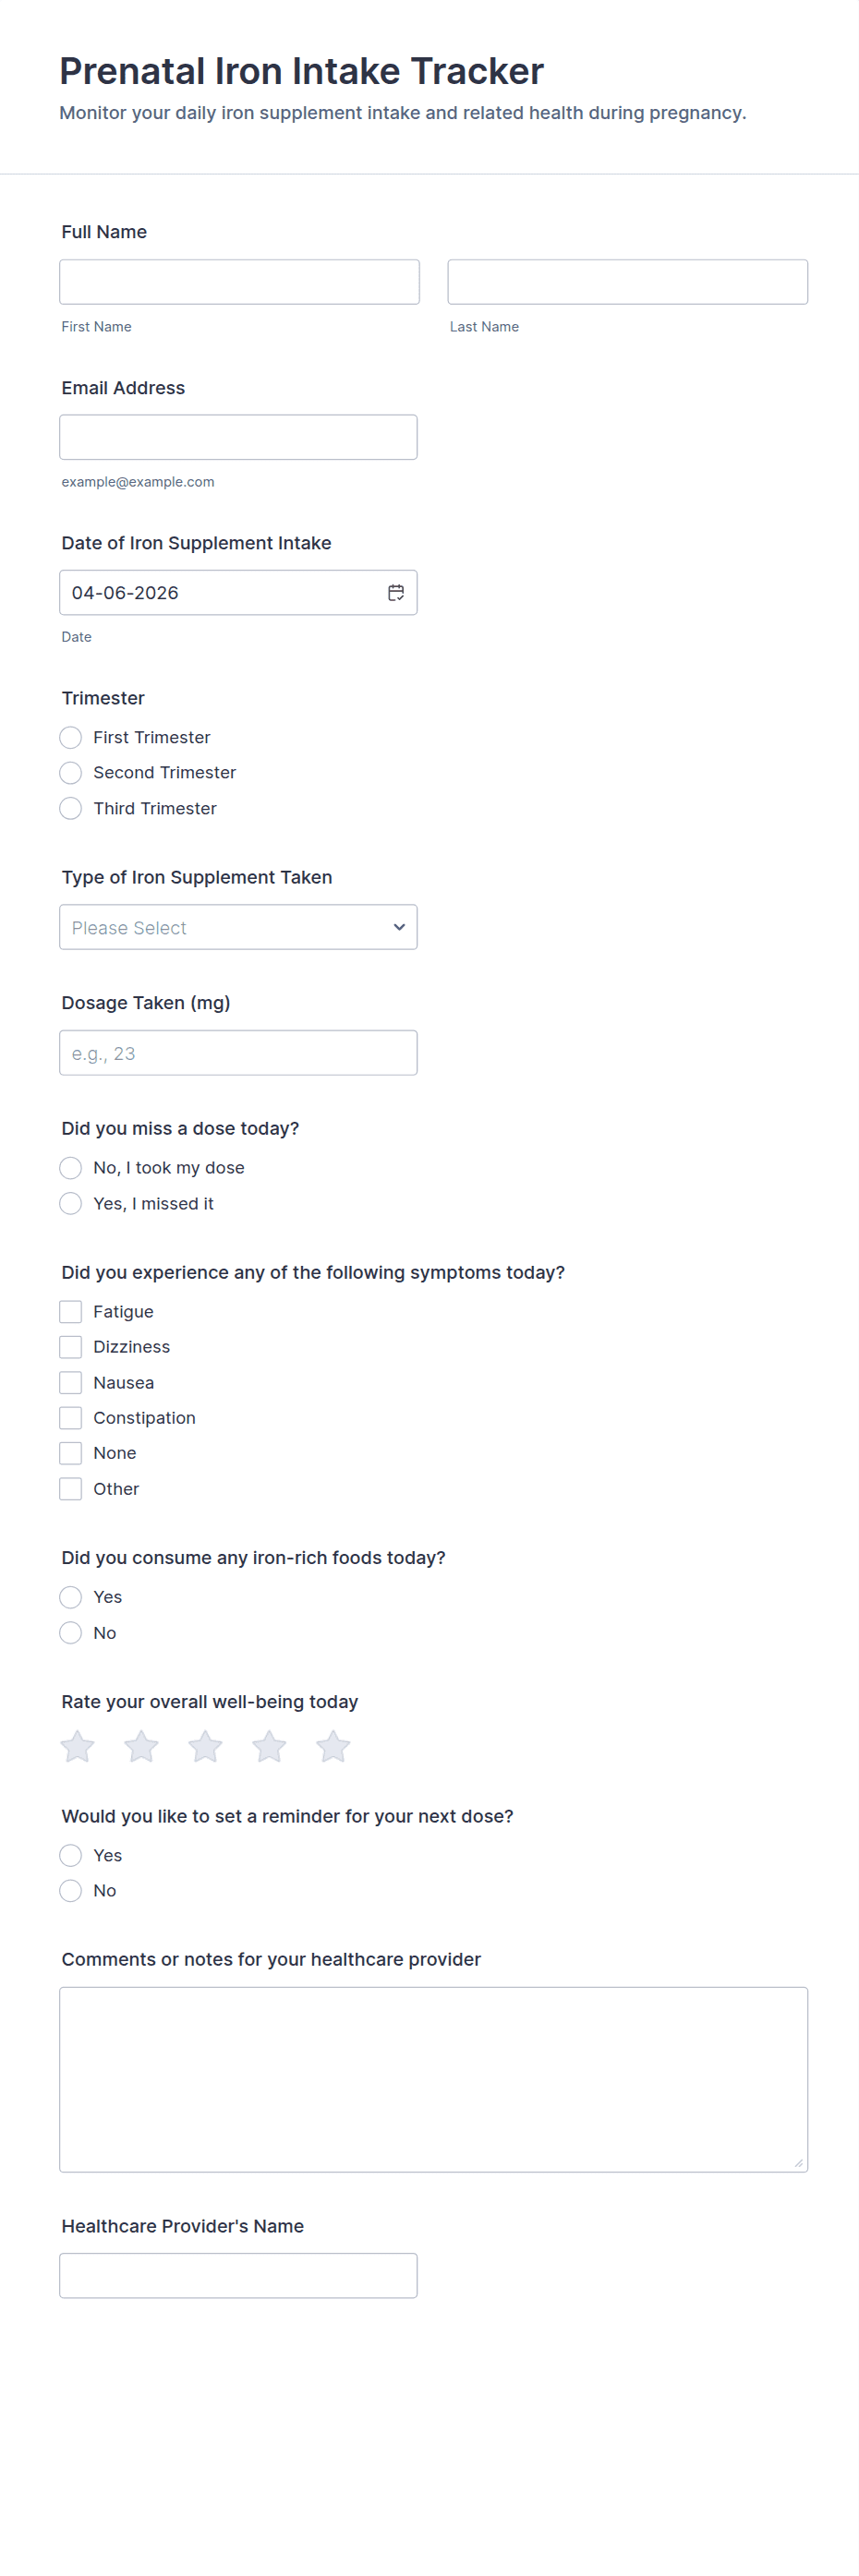
Task: Click the First Name input field
Action: 239,282
